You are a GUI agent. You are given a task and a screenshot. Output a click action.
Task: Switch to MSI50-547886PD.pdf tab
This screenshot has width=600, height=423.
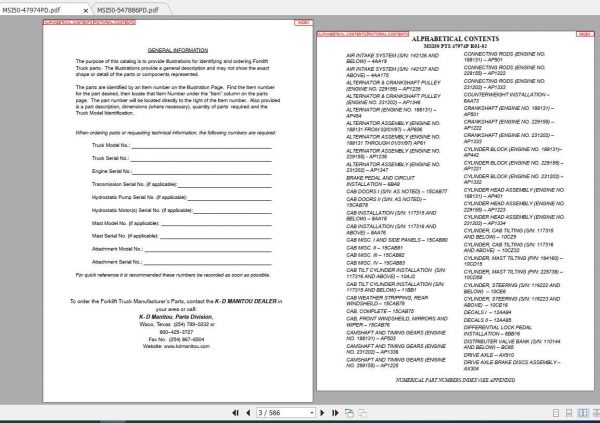pyautogui.click(x=128, y=10)
